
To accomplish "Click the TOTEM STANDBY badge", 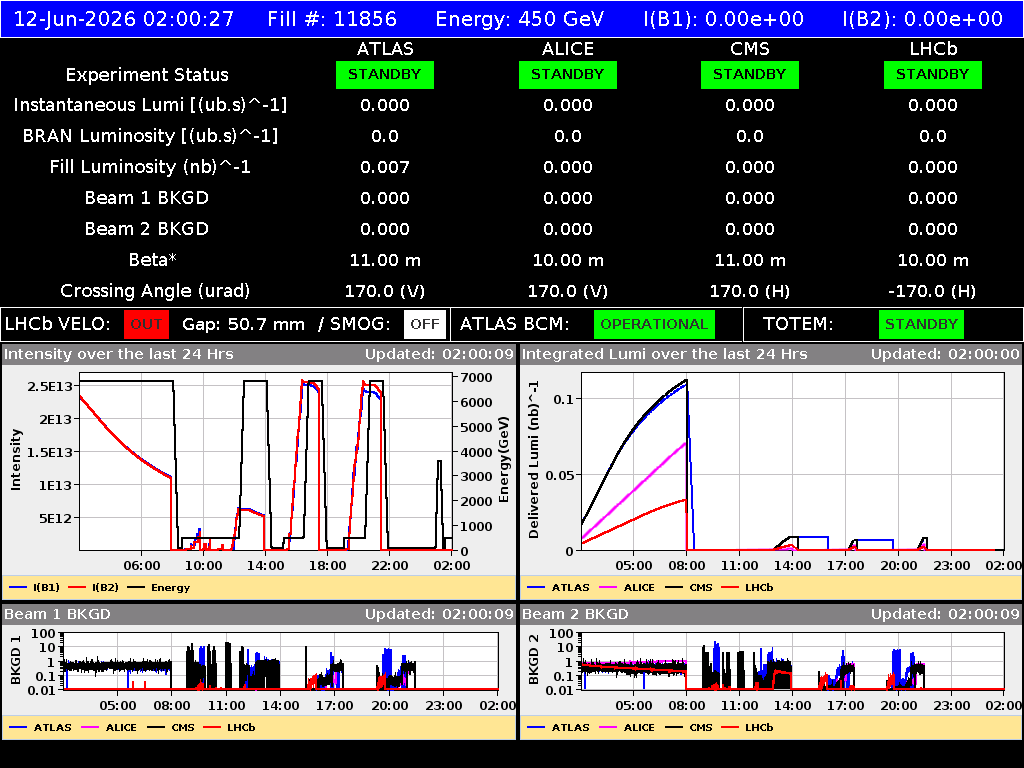I will point(921,324).
